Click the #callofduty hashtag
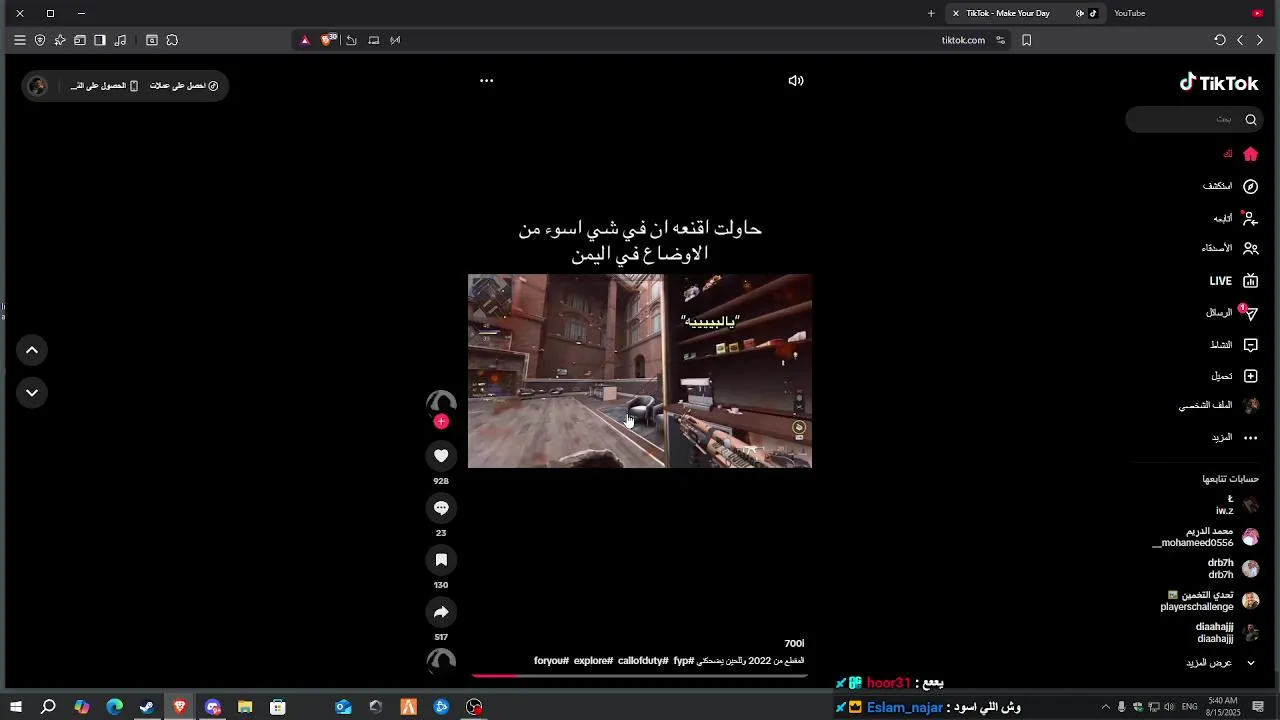The image size is (1280, 720). point(643,661)
